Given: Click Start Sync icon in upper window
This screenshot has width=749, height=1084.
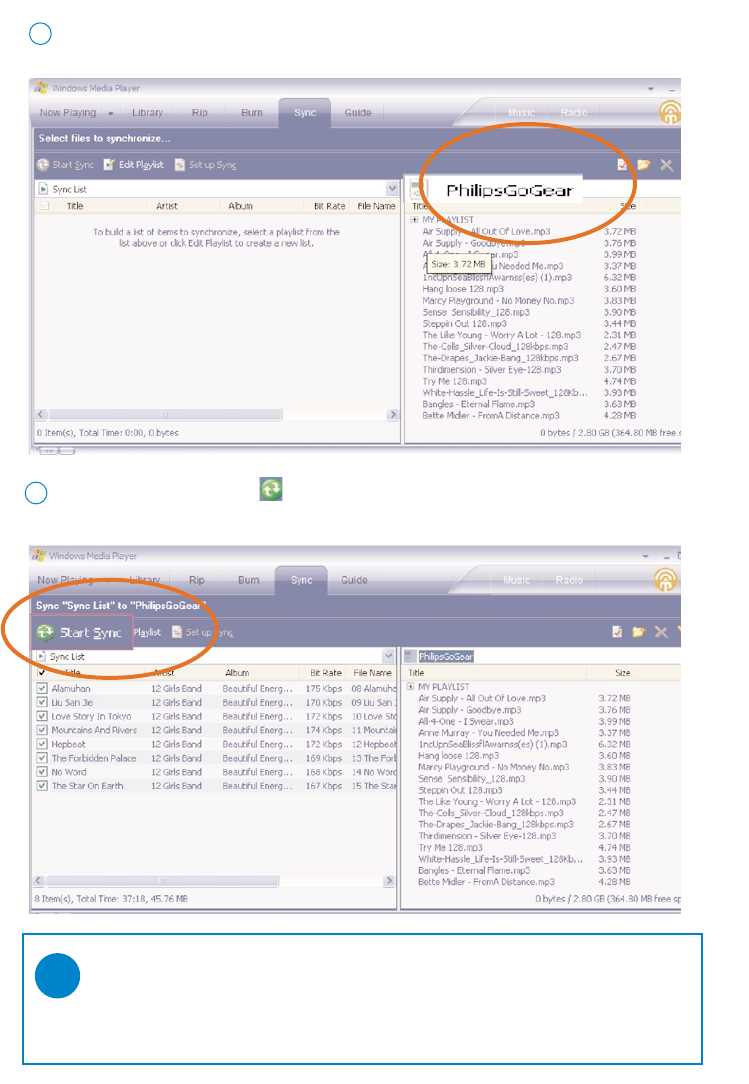Looking at the screenshot, I should coord(44,165).
